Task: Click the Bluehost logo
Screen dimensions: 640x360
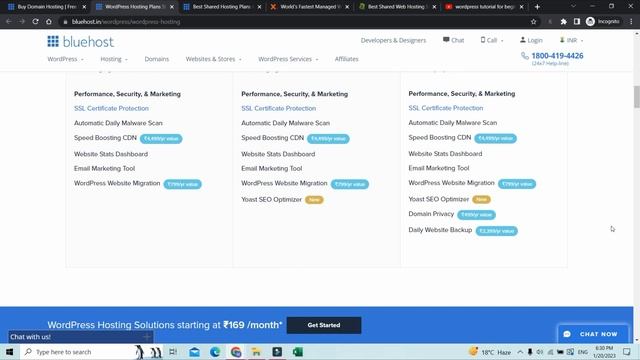Action: point(80,42)
